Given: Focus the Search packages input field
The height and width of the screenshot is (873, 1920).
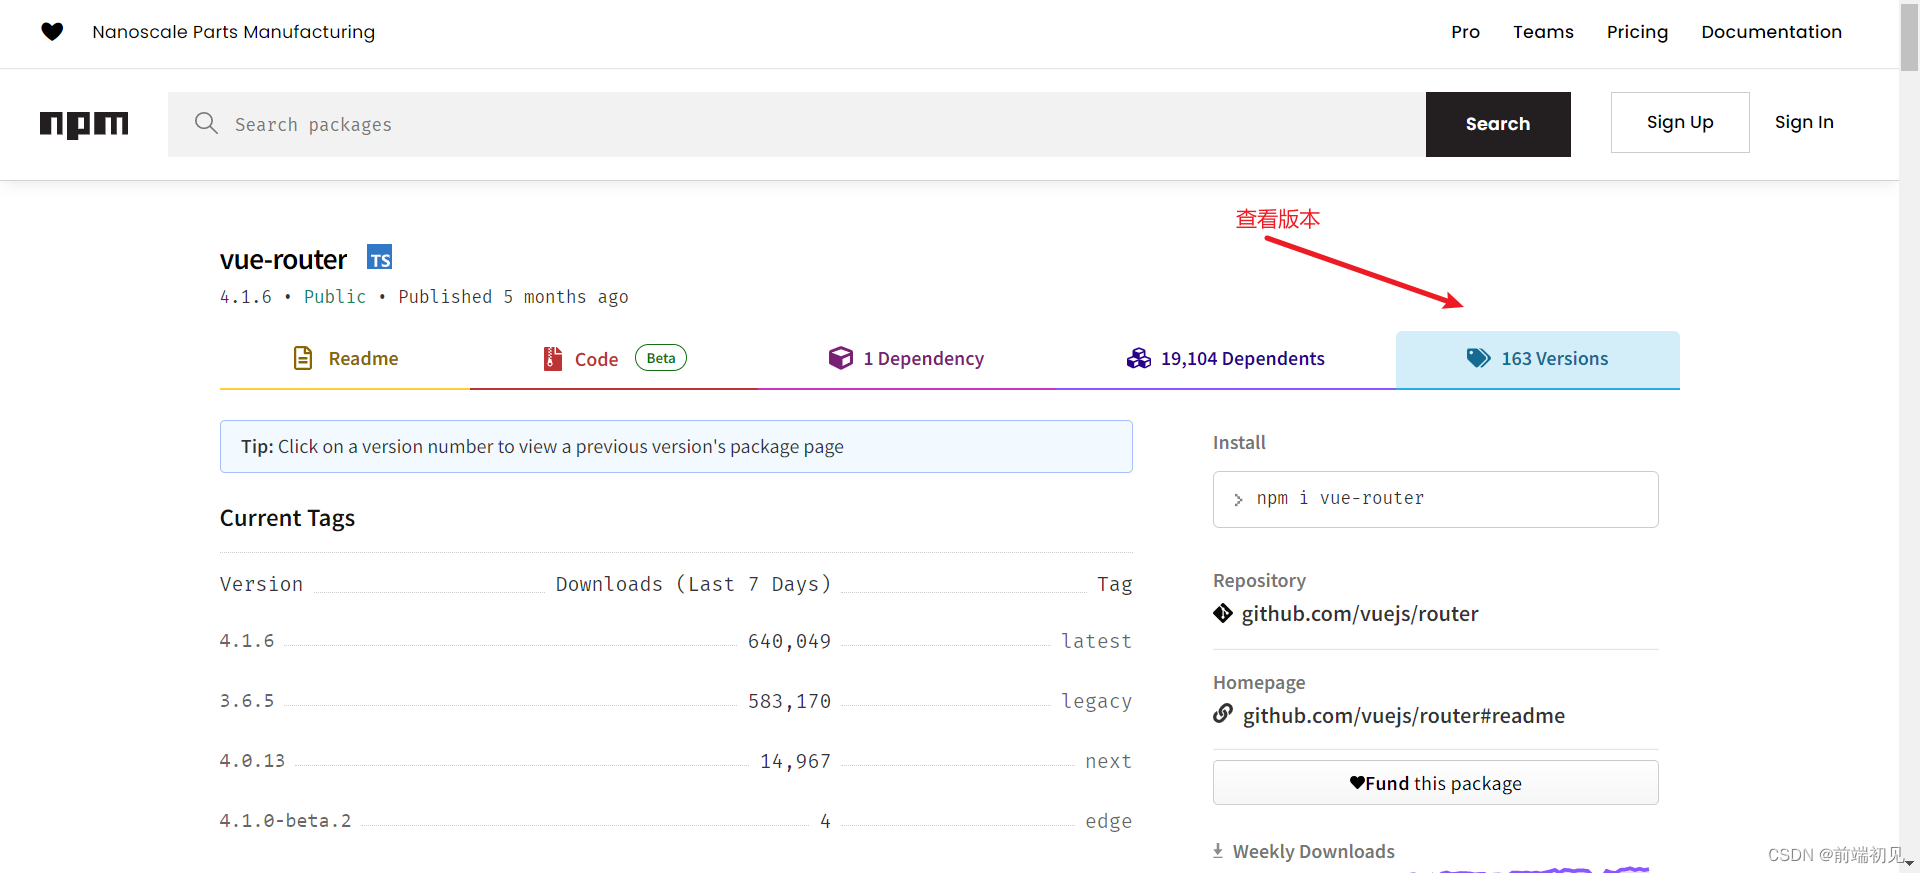Looking at the screenshot, I should click(797, 124).
